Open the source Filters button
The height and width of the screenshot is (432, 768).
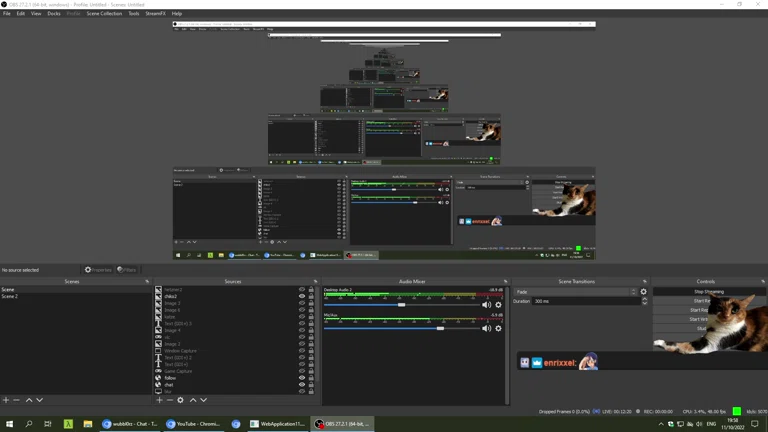click(x=127, y=270)
